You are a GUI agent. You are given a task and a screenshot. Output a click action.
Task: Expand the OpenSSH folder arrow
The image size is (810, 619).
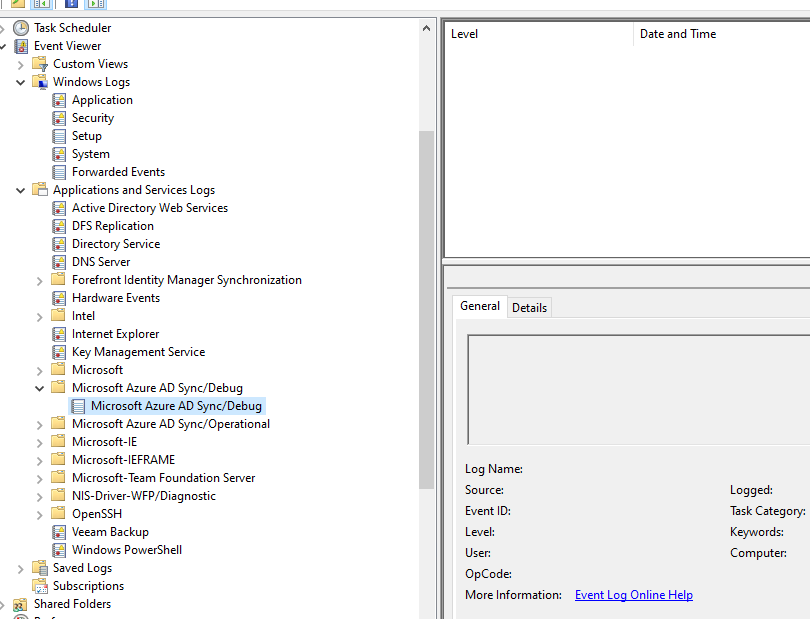click(x=40, y=515)
